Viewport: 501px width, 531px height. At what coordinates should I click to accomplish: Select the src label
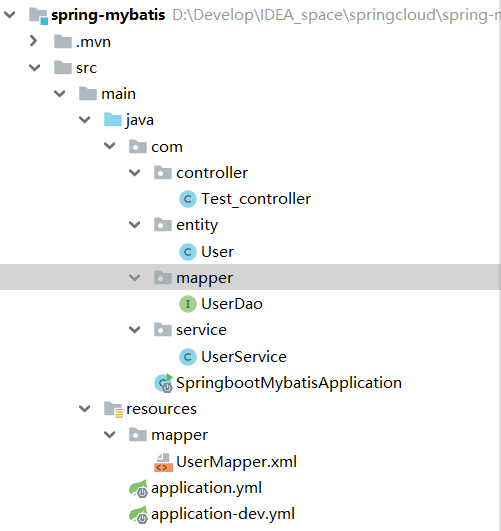(86, 68)
